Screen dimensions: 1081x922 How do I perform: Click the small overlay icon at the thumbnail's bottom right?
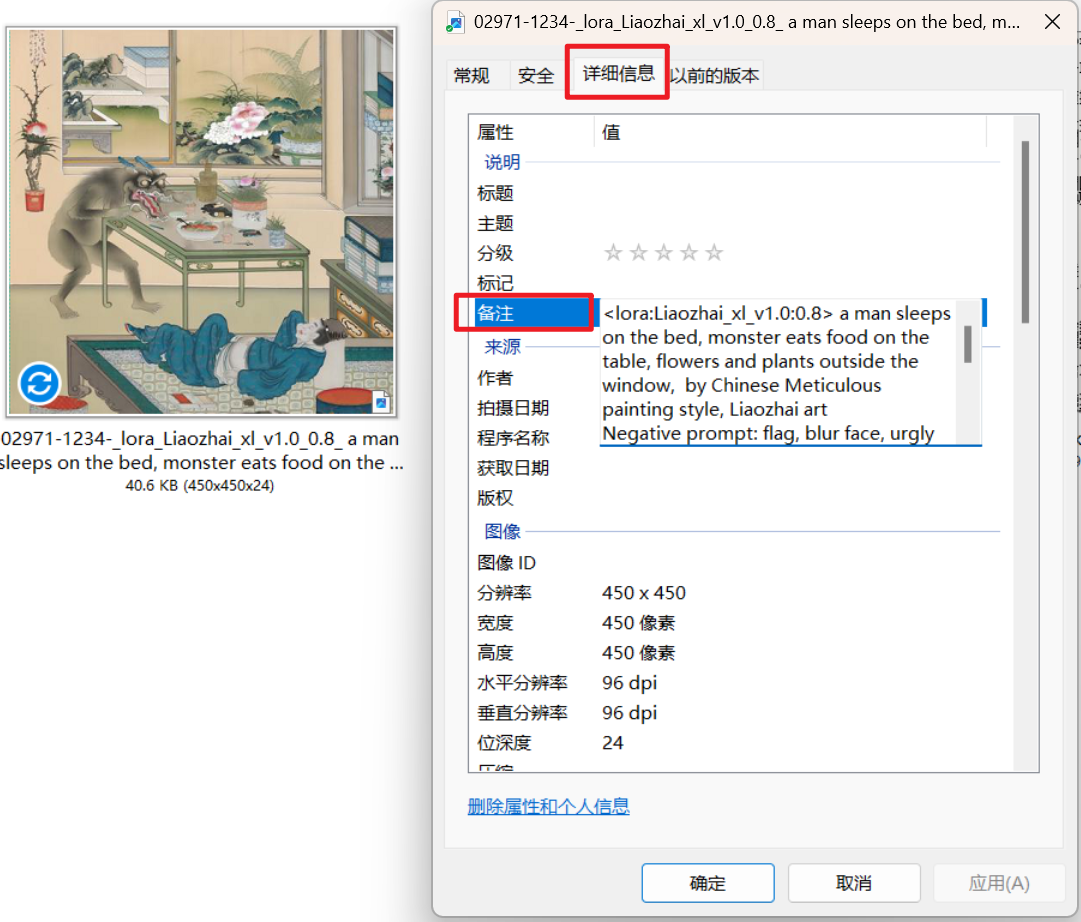pyautogui.click(x=380, y=401)
